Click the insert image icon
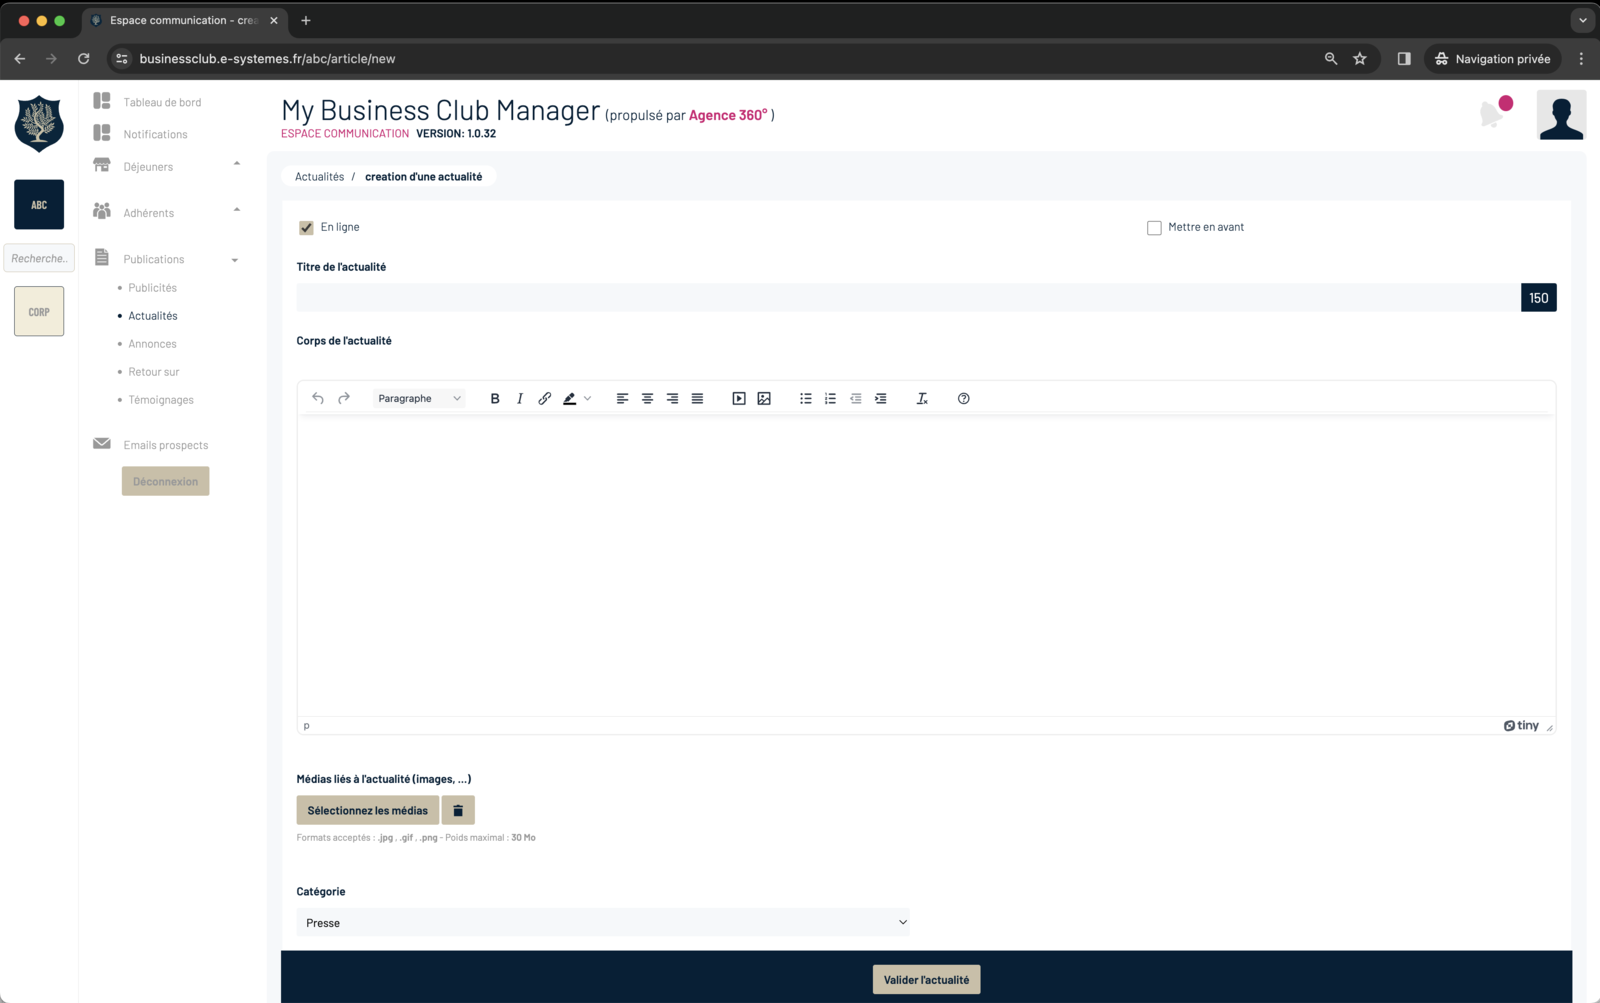This screenshot has width=1600, height=1003. click(x=764, y=398)
